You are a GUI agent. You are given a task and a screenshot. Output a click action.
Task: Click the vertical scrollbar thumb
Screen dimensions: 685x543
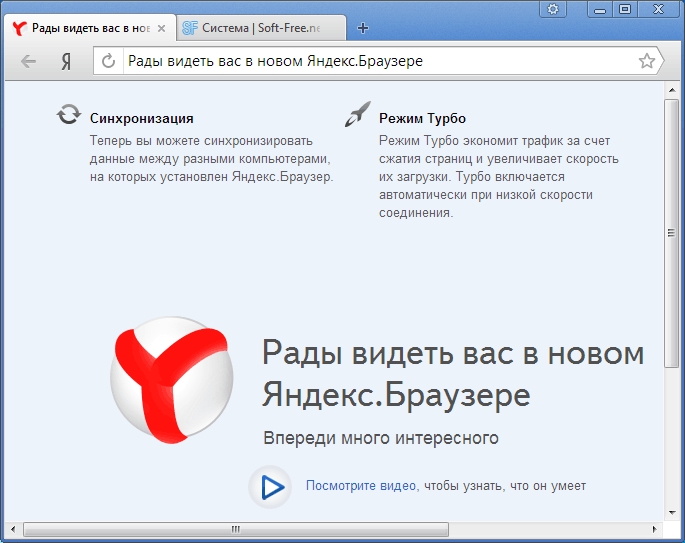click(671, 233)
